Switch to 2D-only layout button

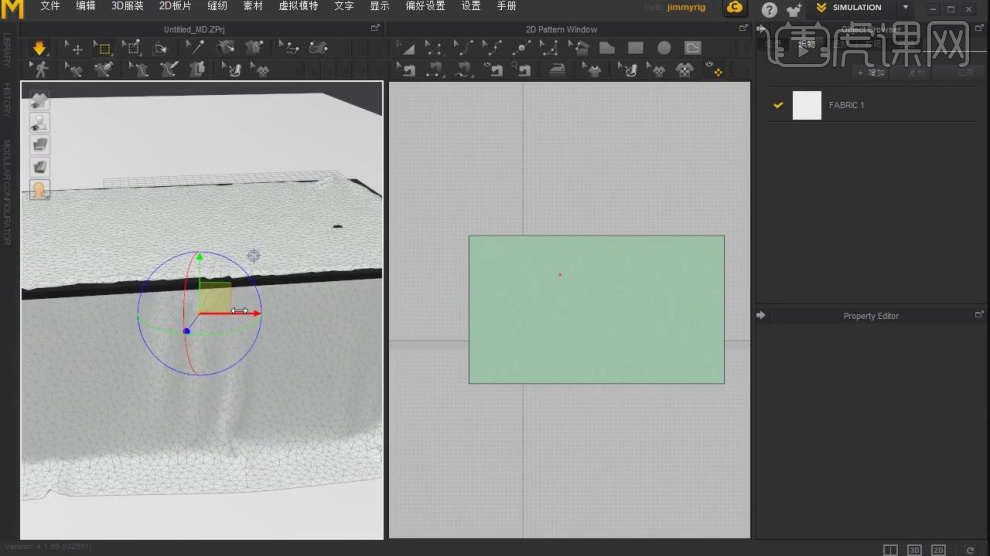[x=938, y=550]
